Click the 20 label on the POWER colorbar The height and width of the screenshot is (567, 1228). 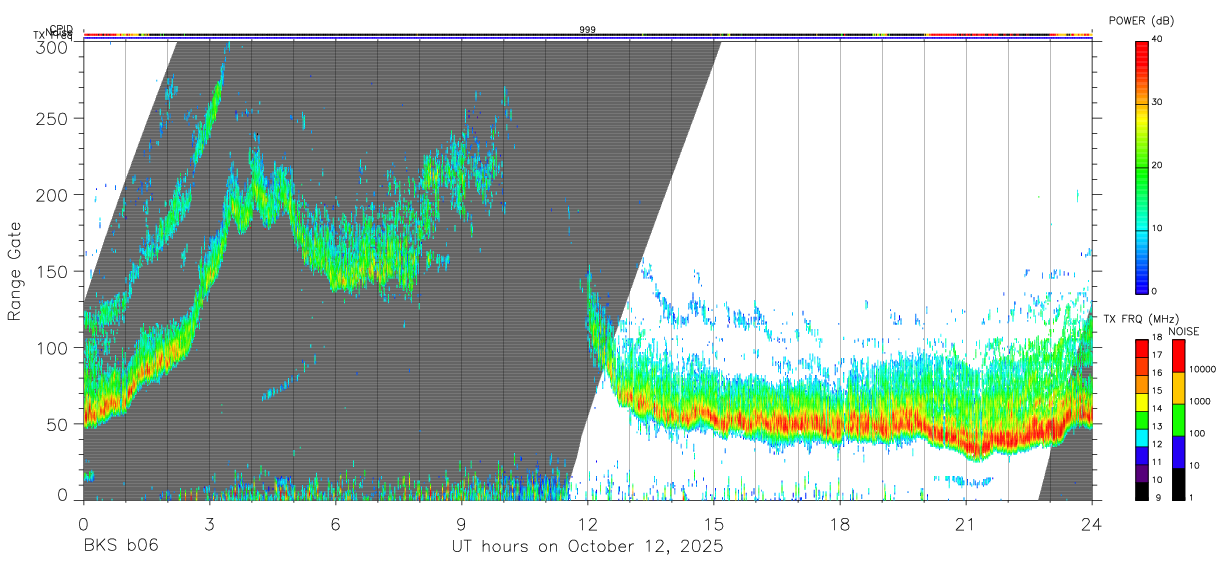point(1157,165)
